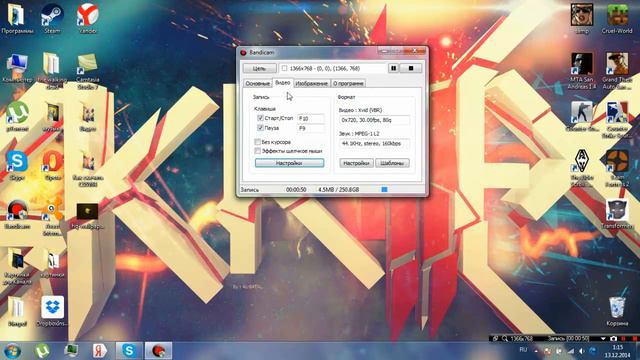Open the Yandex browser desktop shortcut

pos(88,19)
